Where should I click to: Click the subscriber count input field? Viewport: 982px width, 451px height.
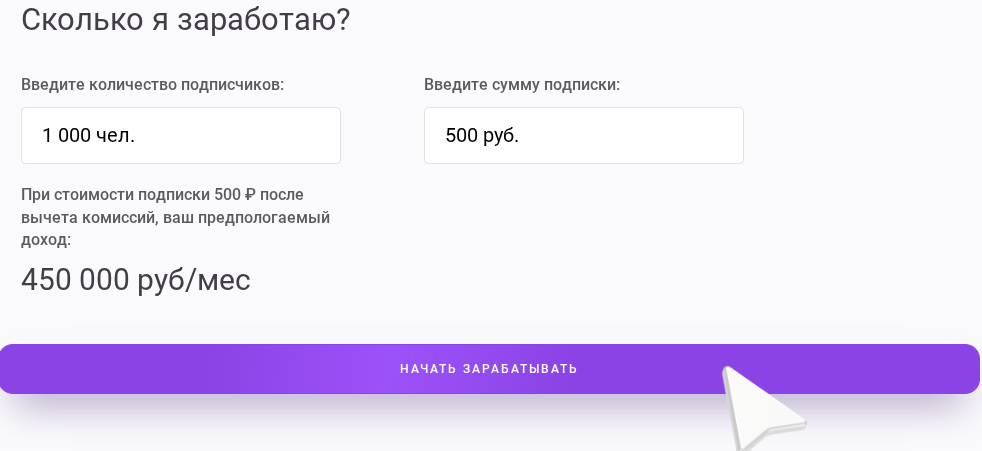[180, 136]
